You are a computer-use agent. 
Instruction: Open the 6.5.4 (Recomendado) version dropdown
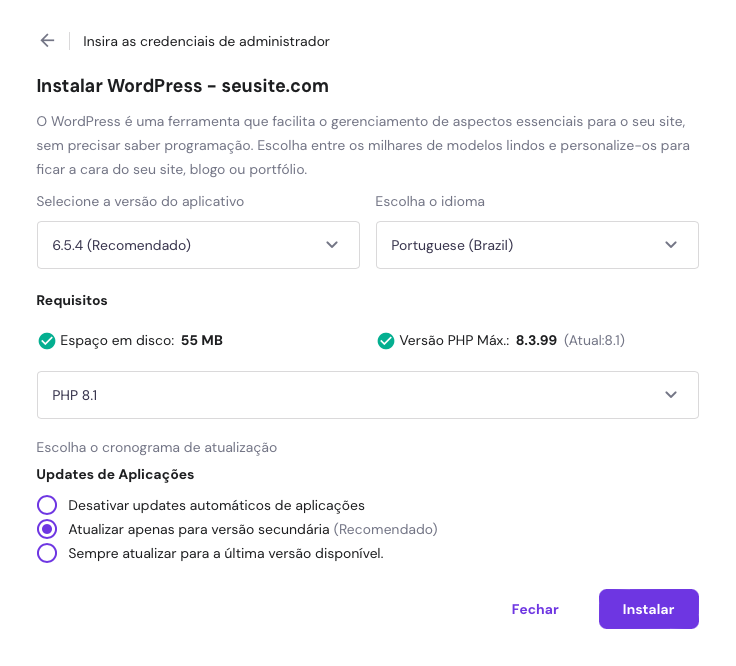click(x=197, y=245)
